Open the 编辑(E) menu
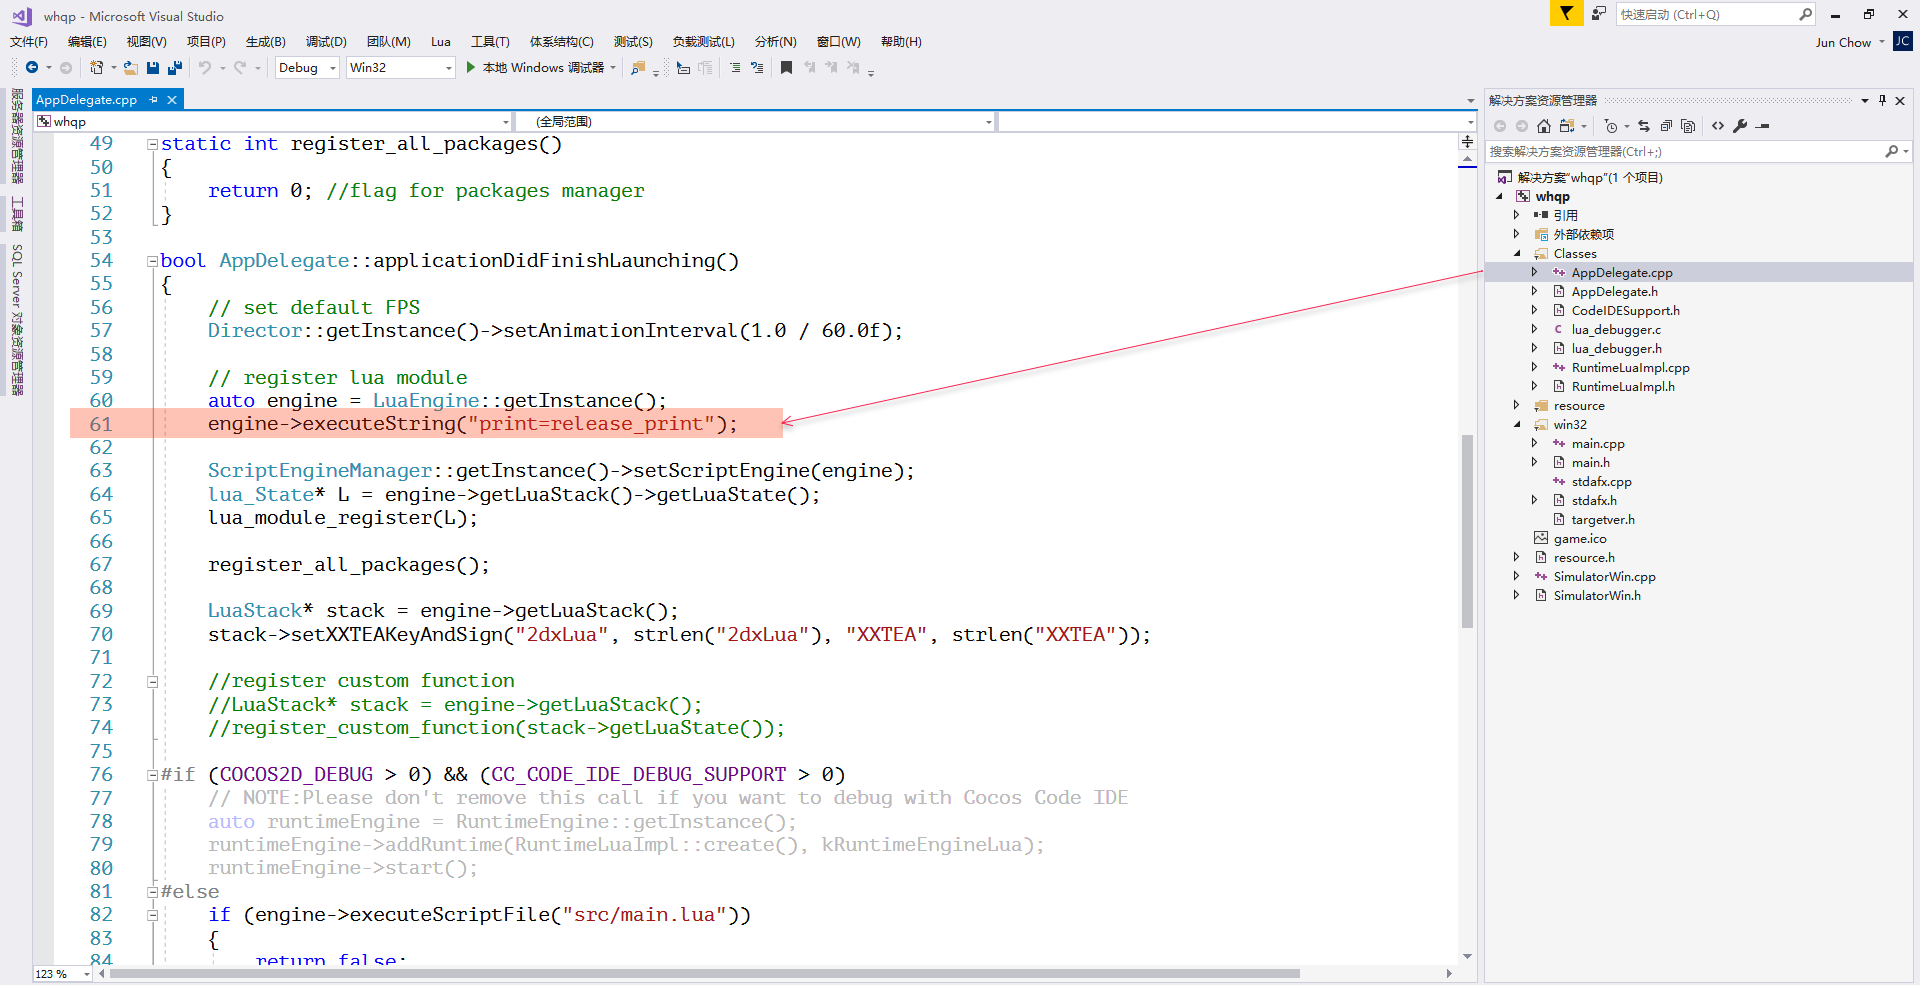1920x985 pixels. [x=87, y=42]
